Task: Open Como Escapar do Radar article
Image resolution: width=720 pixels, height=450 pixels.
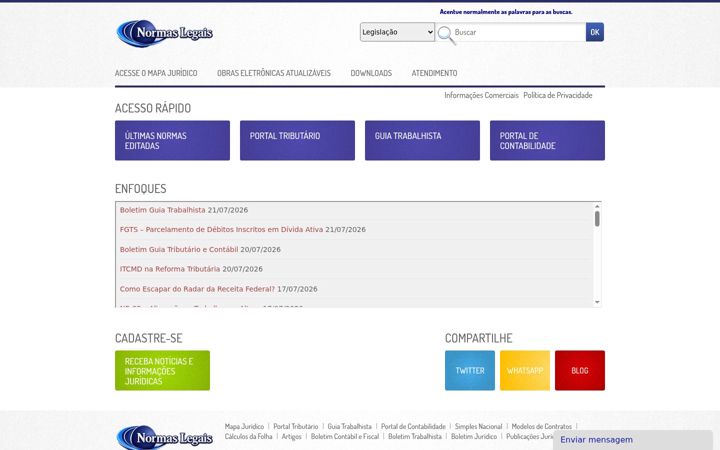Action: (197, 289)
